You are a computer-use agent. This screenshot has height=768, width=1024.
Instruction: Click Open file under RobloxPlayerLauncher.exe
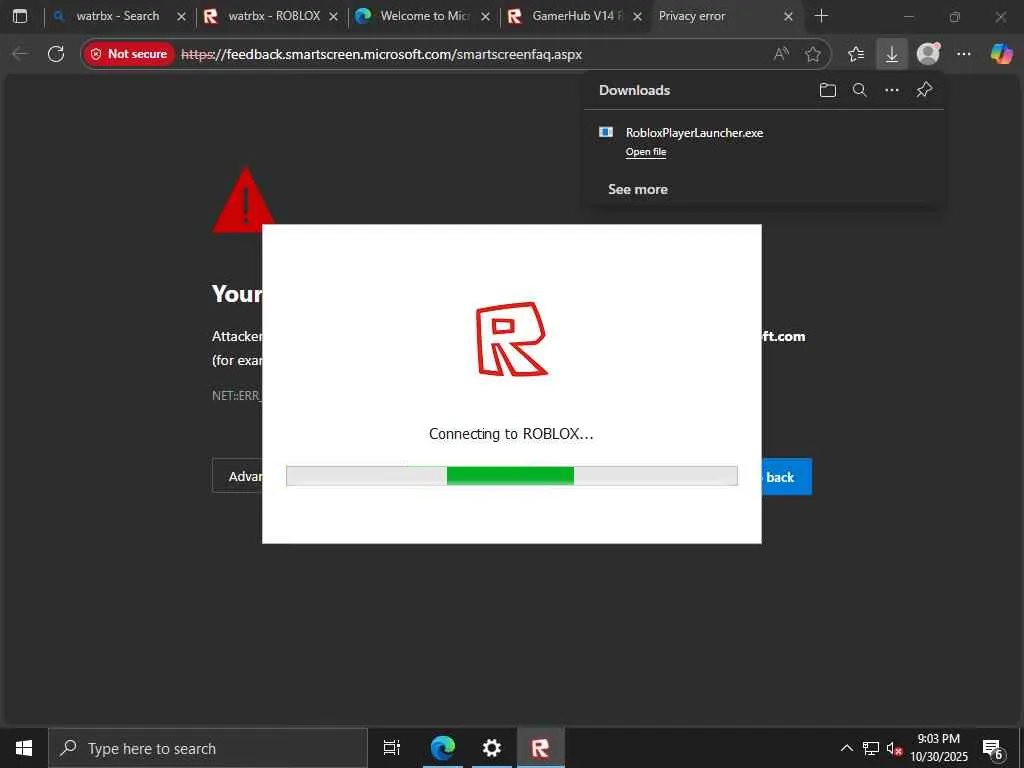646,152
